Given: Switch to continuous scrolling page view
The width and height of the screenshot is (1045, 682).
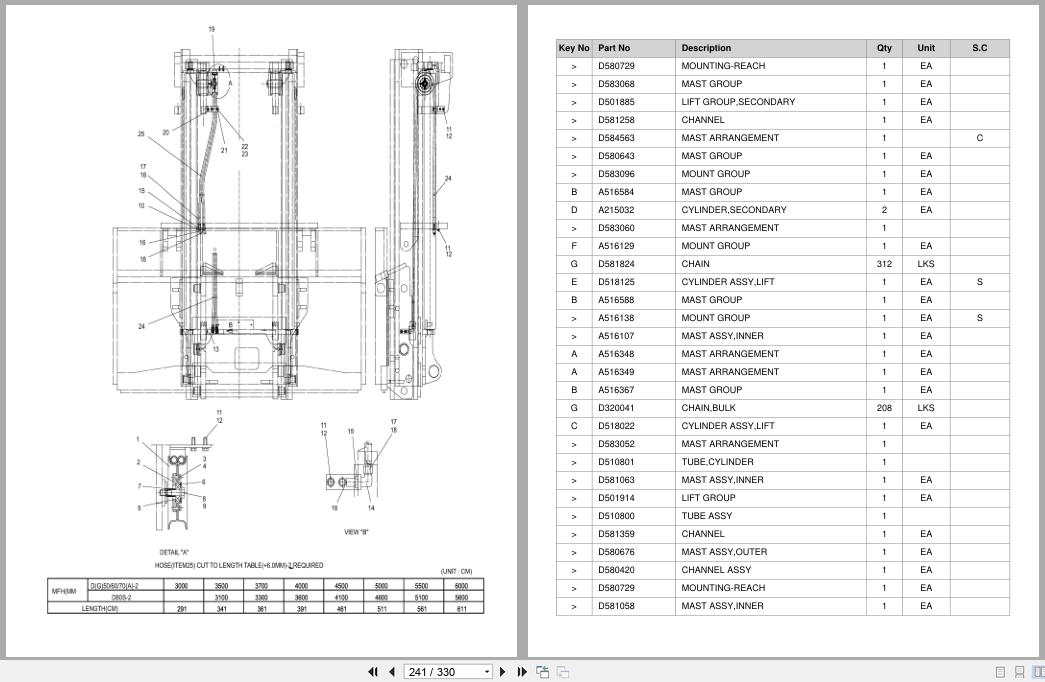Looking at the screenshot, I should click(1019, 672).
